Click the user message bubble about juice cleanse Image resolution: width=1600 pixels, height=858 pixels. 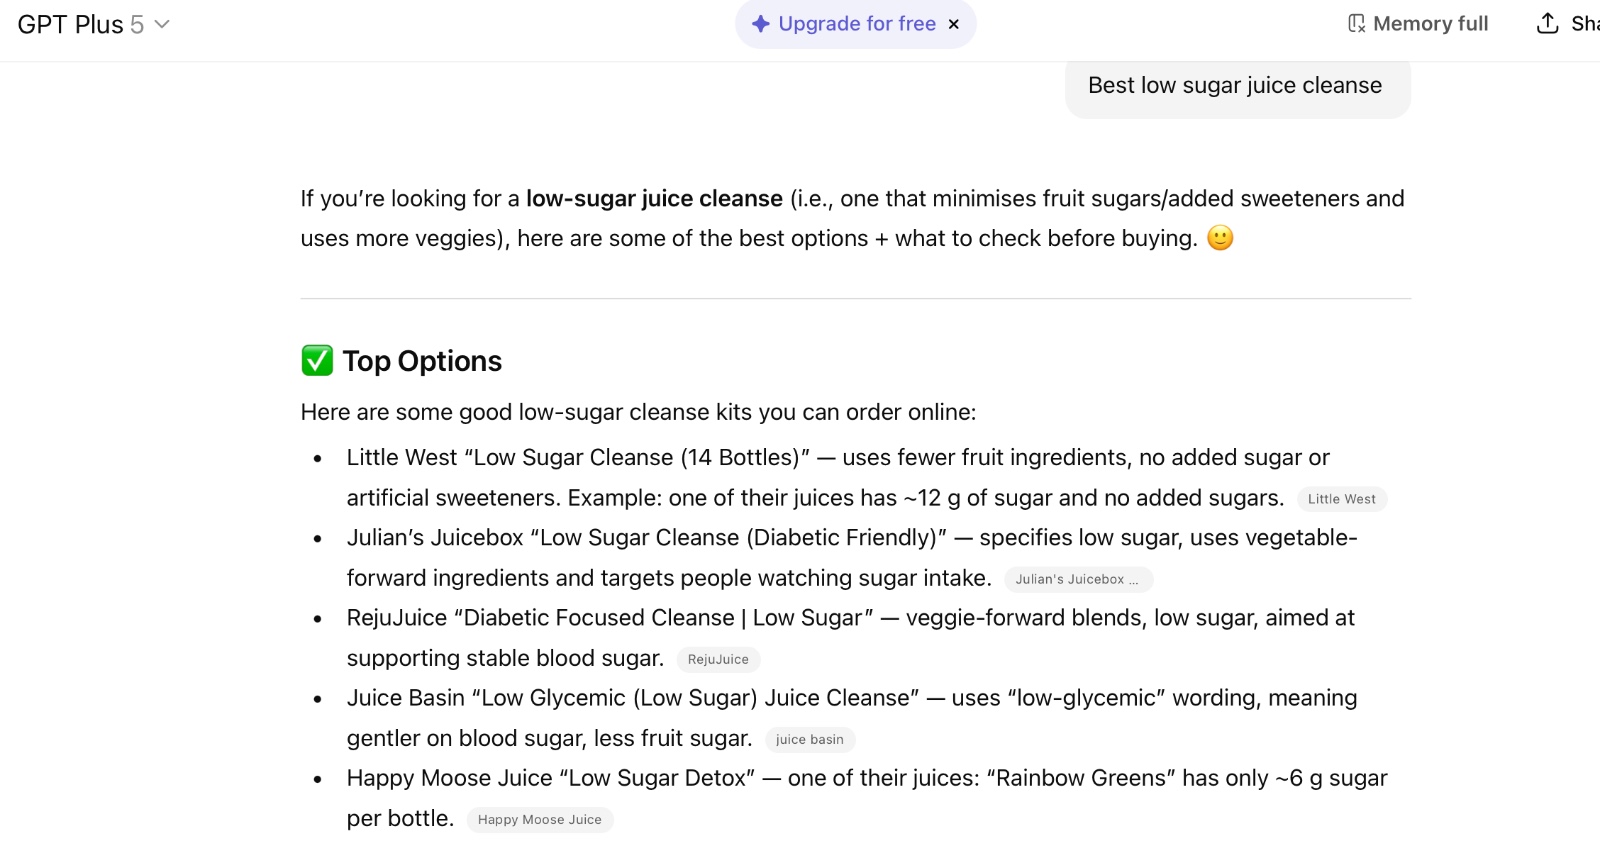click(x=1236, y=86)
